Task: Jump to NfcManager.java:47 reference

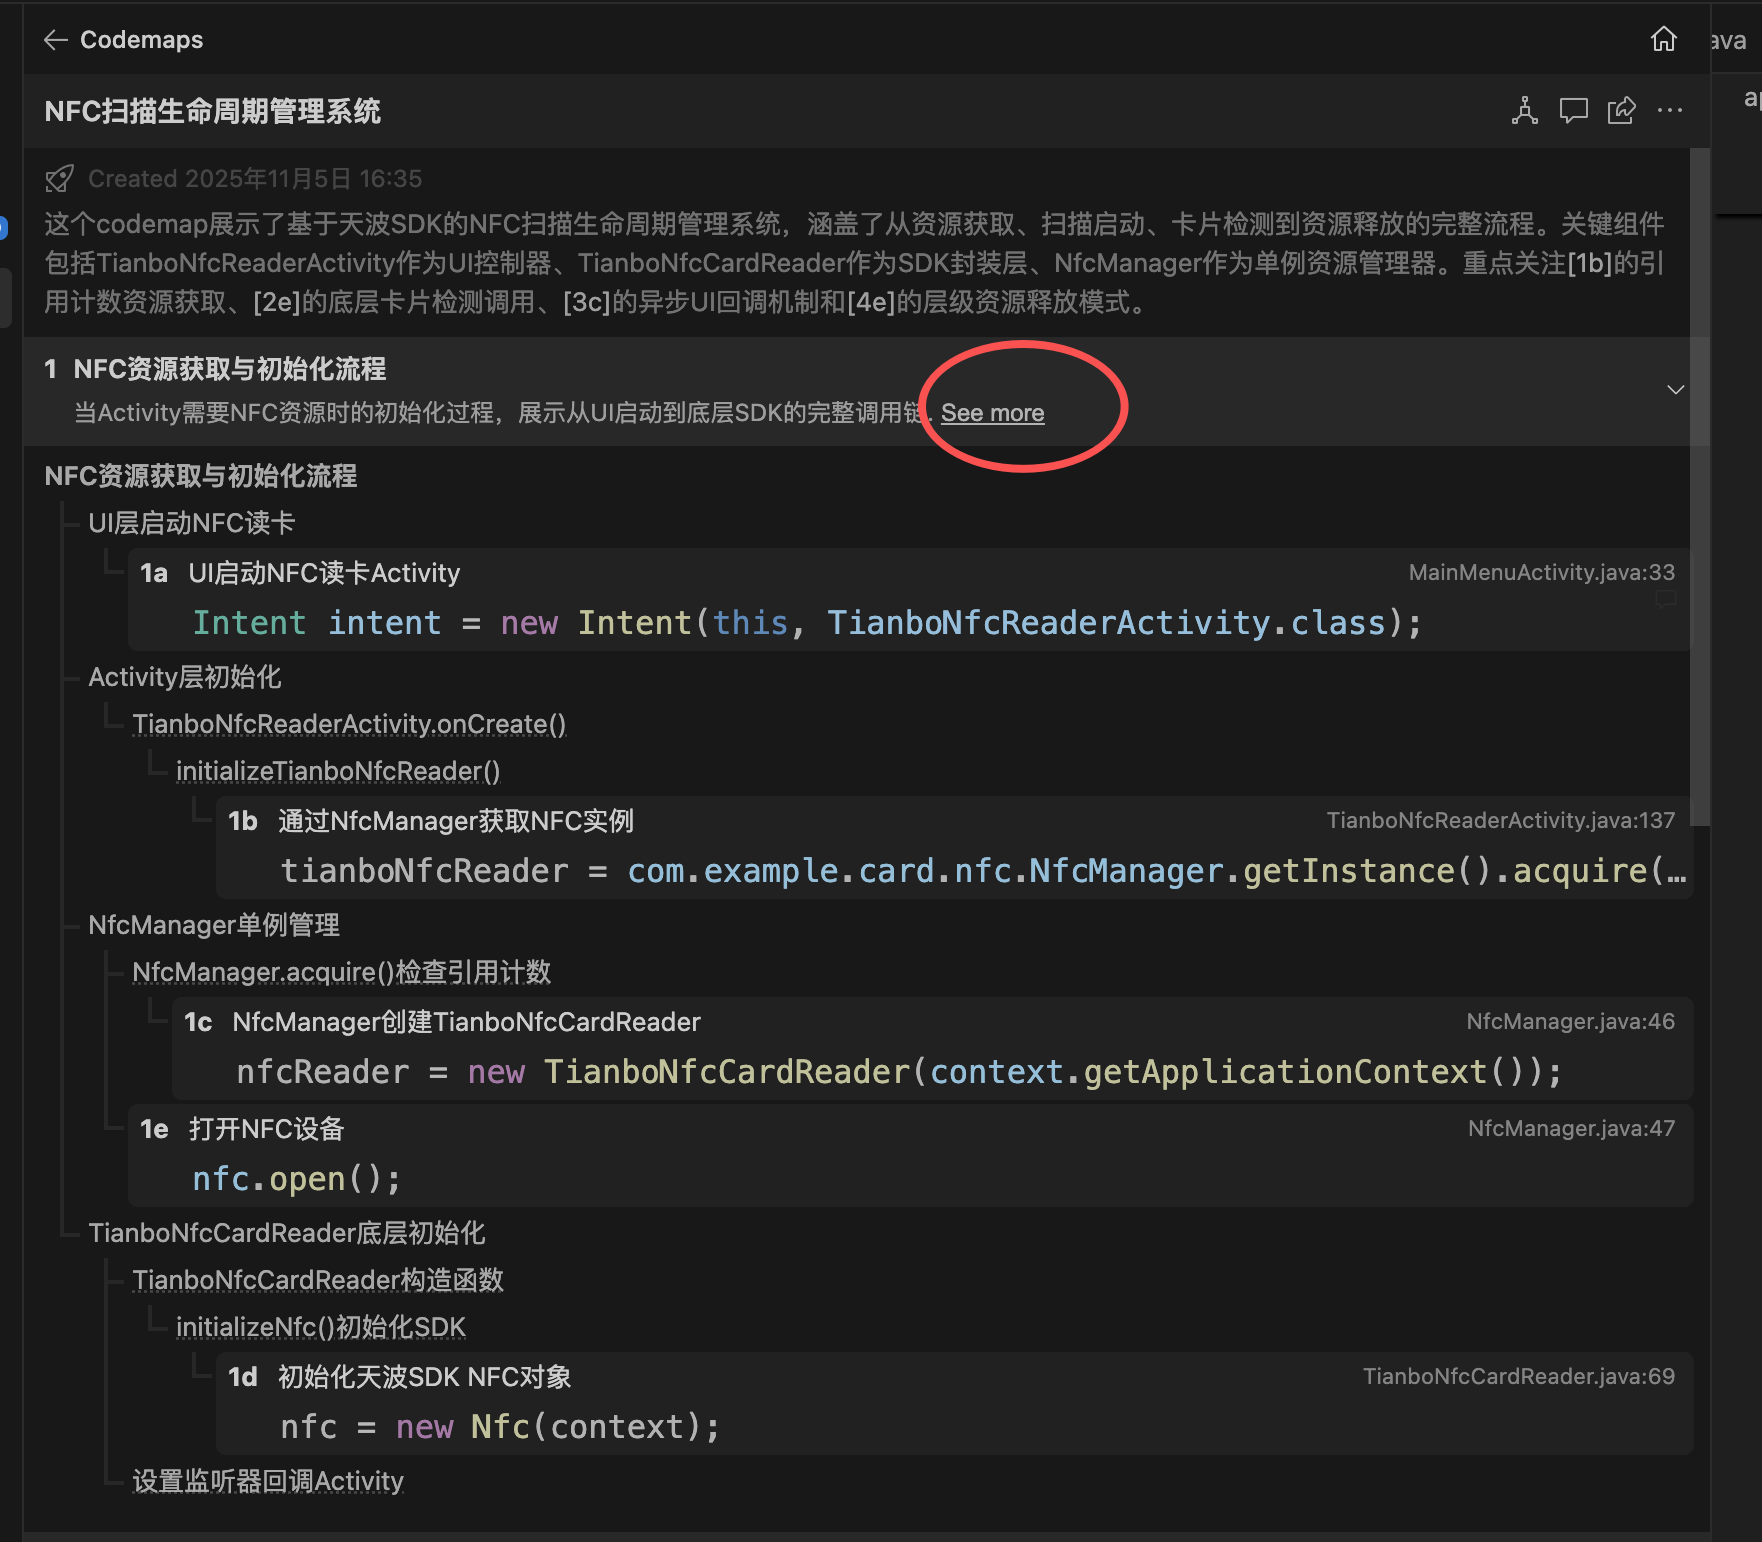Action: tap(1570, 1128)
